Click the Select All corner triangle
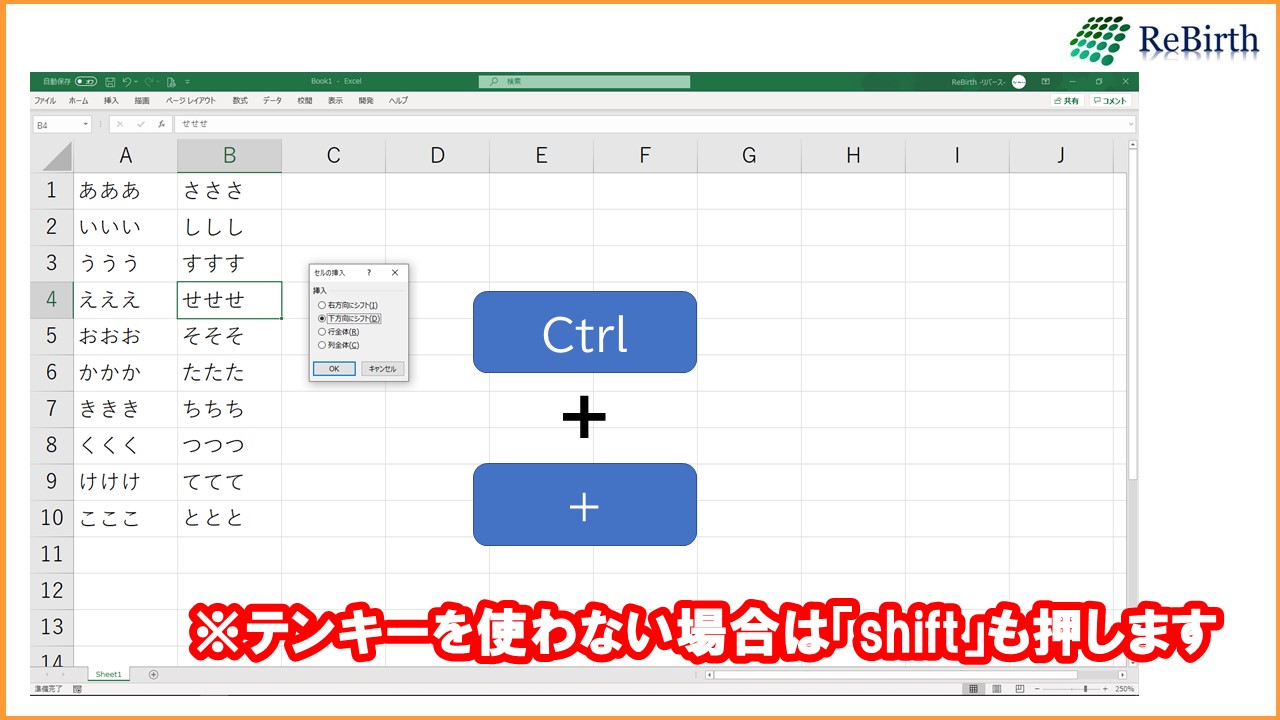This screenshot has width=1280, height=720. point(57,157)
